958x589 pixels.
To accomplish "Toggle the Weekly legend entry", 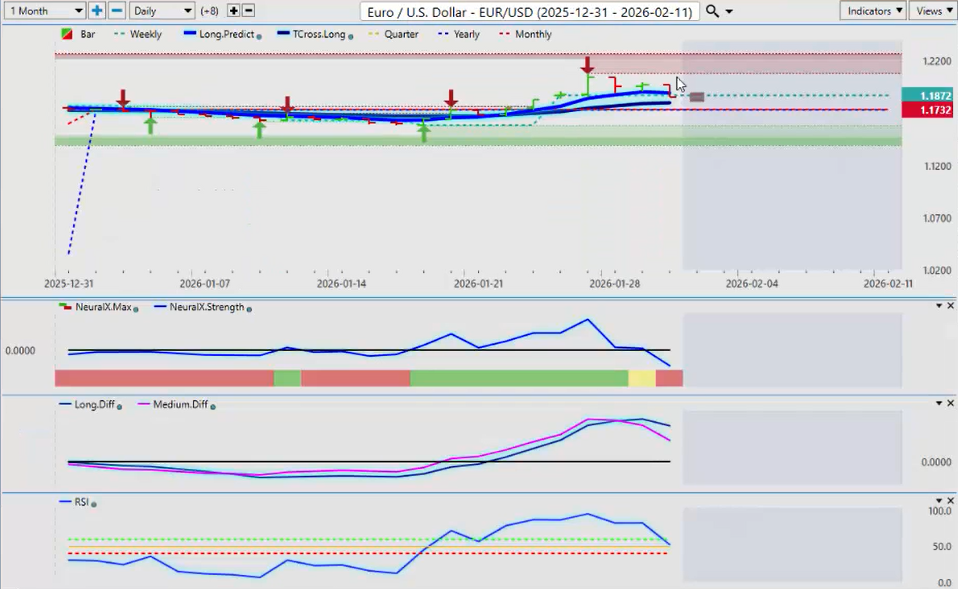I will pos(139,34).
